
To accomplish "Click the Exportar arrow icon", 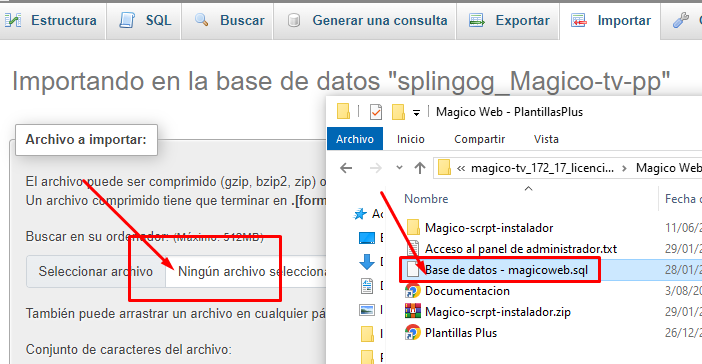I will (476, 21).
